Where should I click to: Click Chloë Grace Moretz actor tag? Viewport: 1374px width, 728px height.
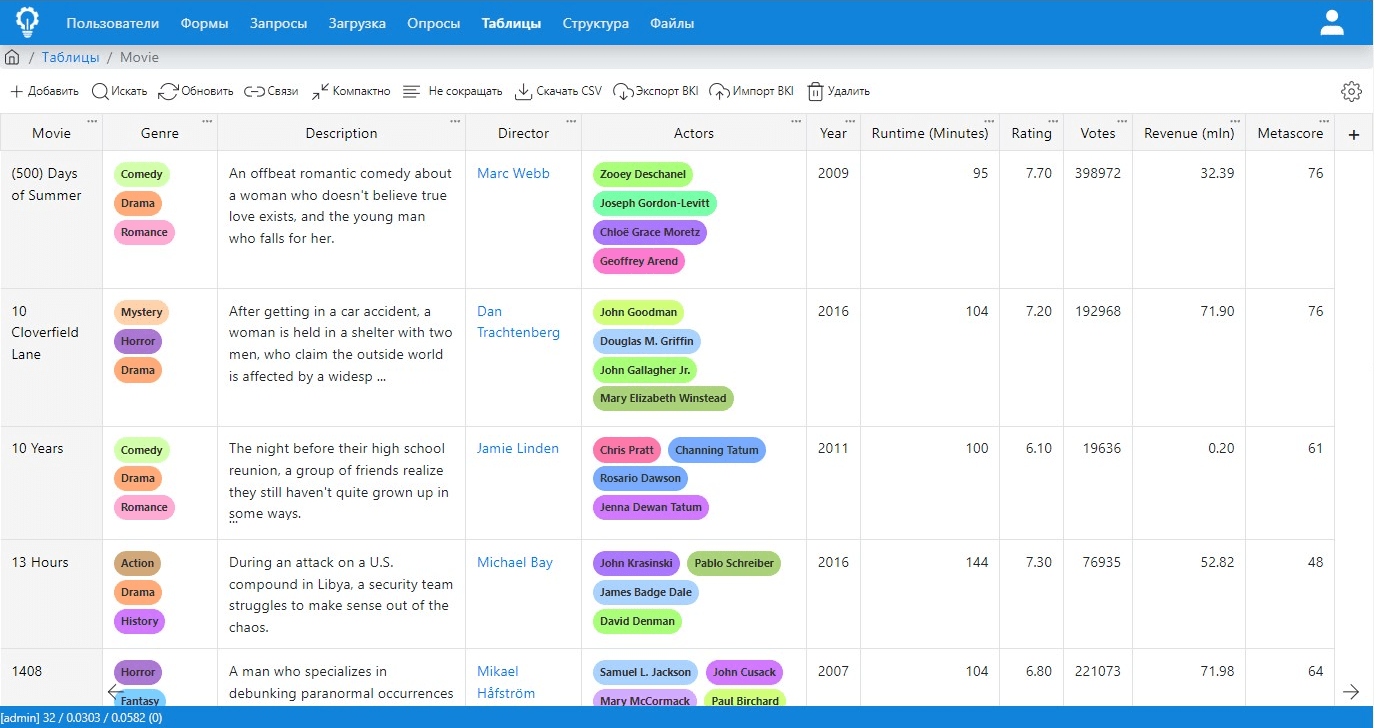(650, 232)
